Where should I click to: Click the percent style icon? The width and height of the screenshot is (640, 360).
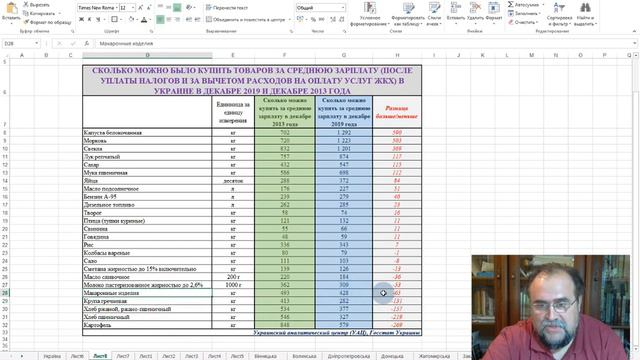[313, 19]
